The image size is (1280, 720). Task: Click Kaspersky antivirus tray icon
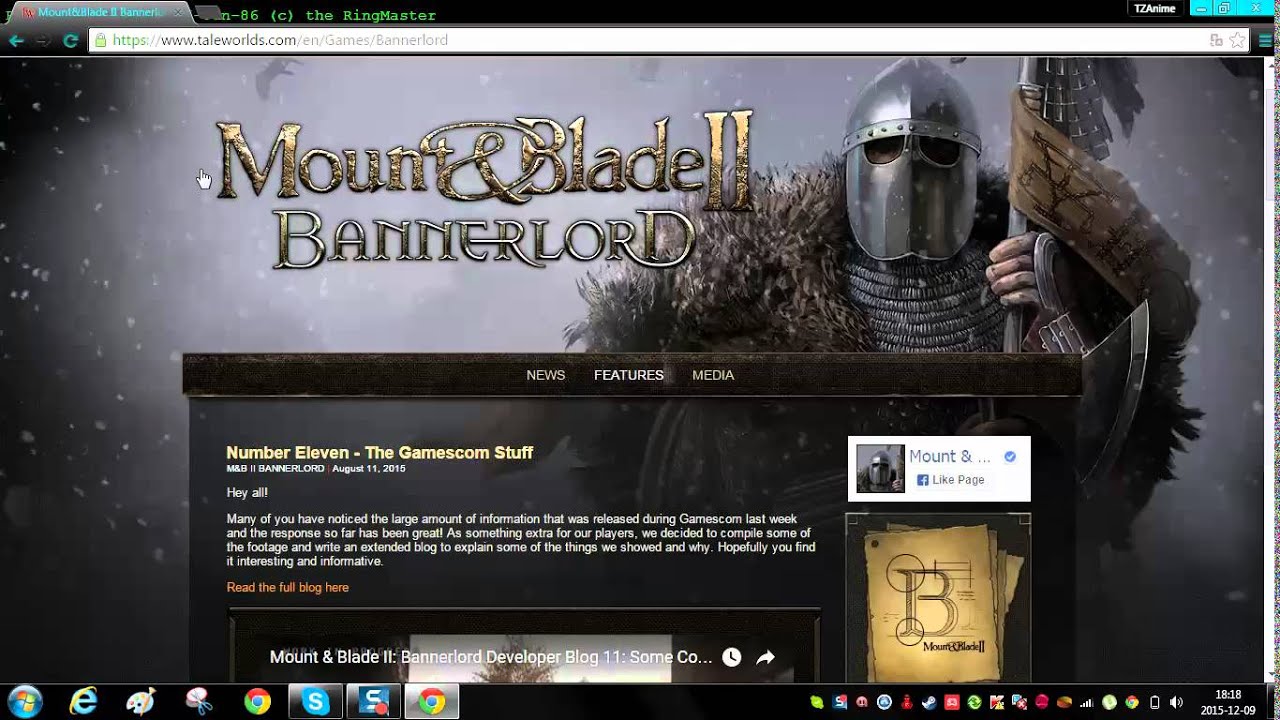tap(997, 702)
